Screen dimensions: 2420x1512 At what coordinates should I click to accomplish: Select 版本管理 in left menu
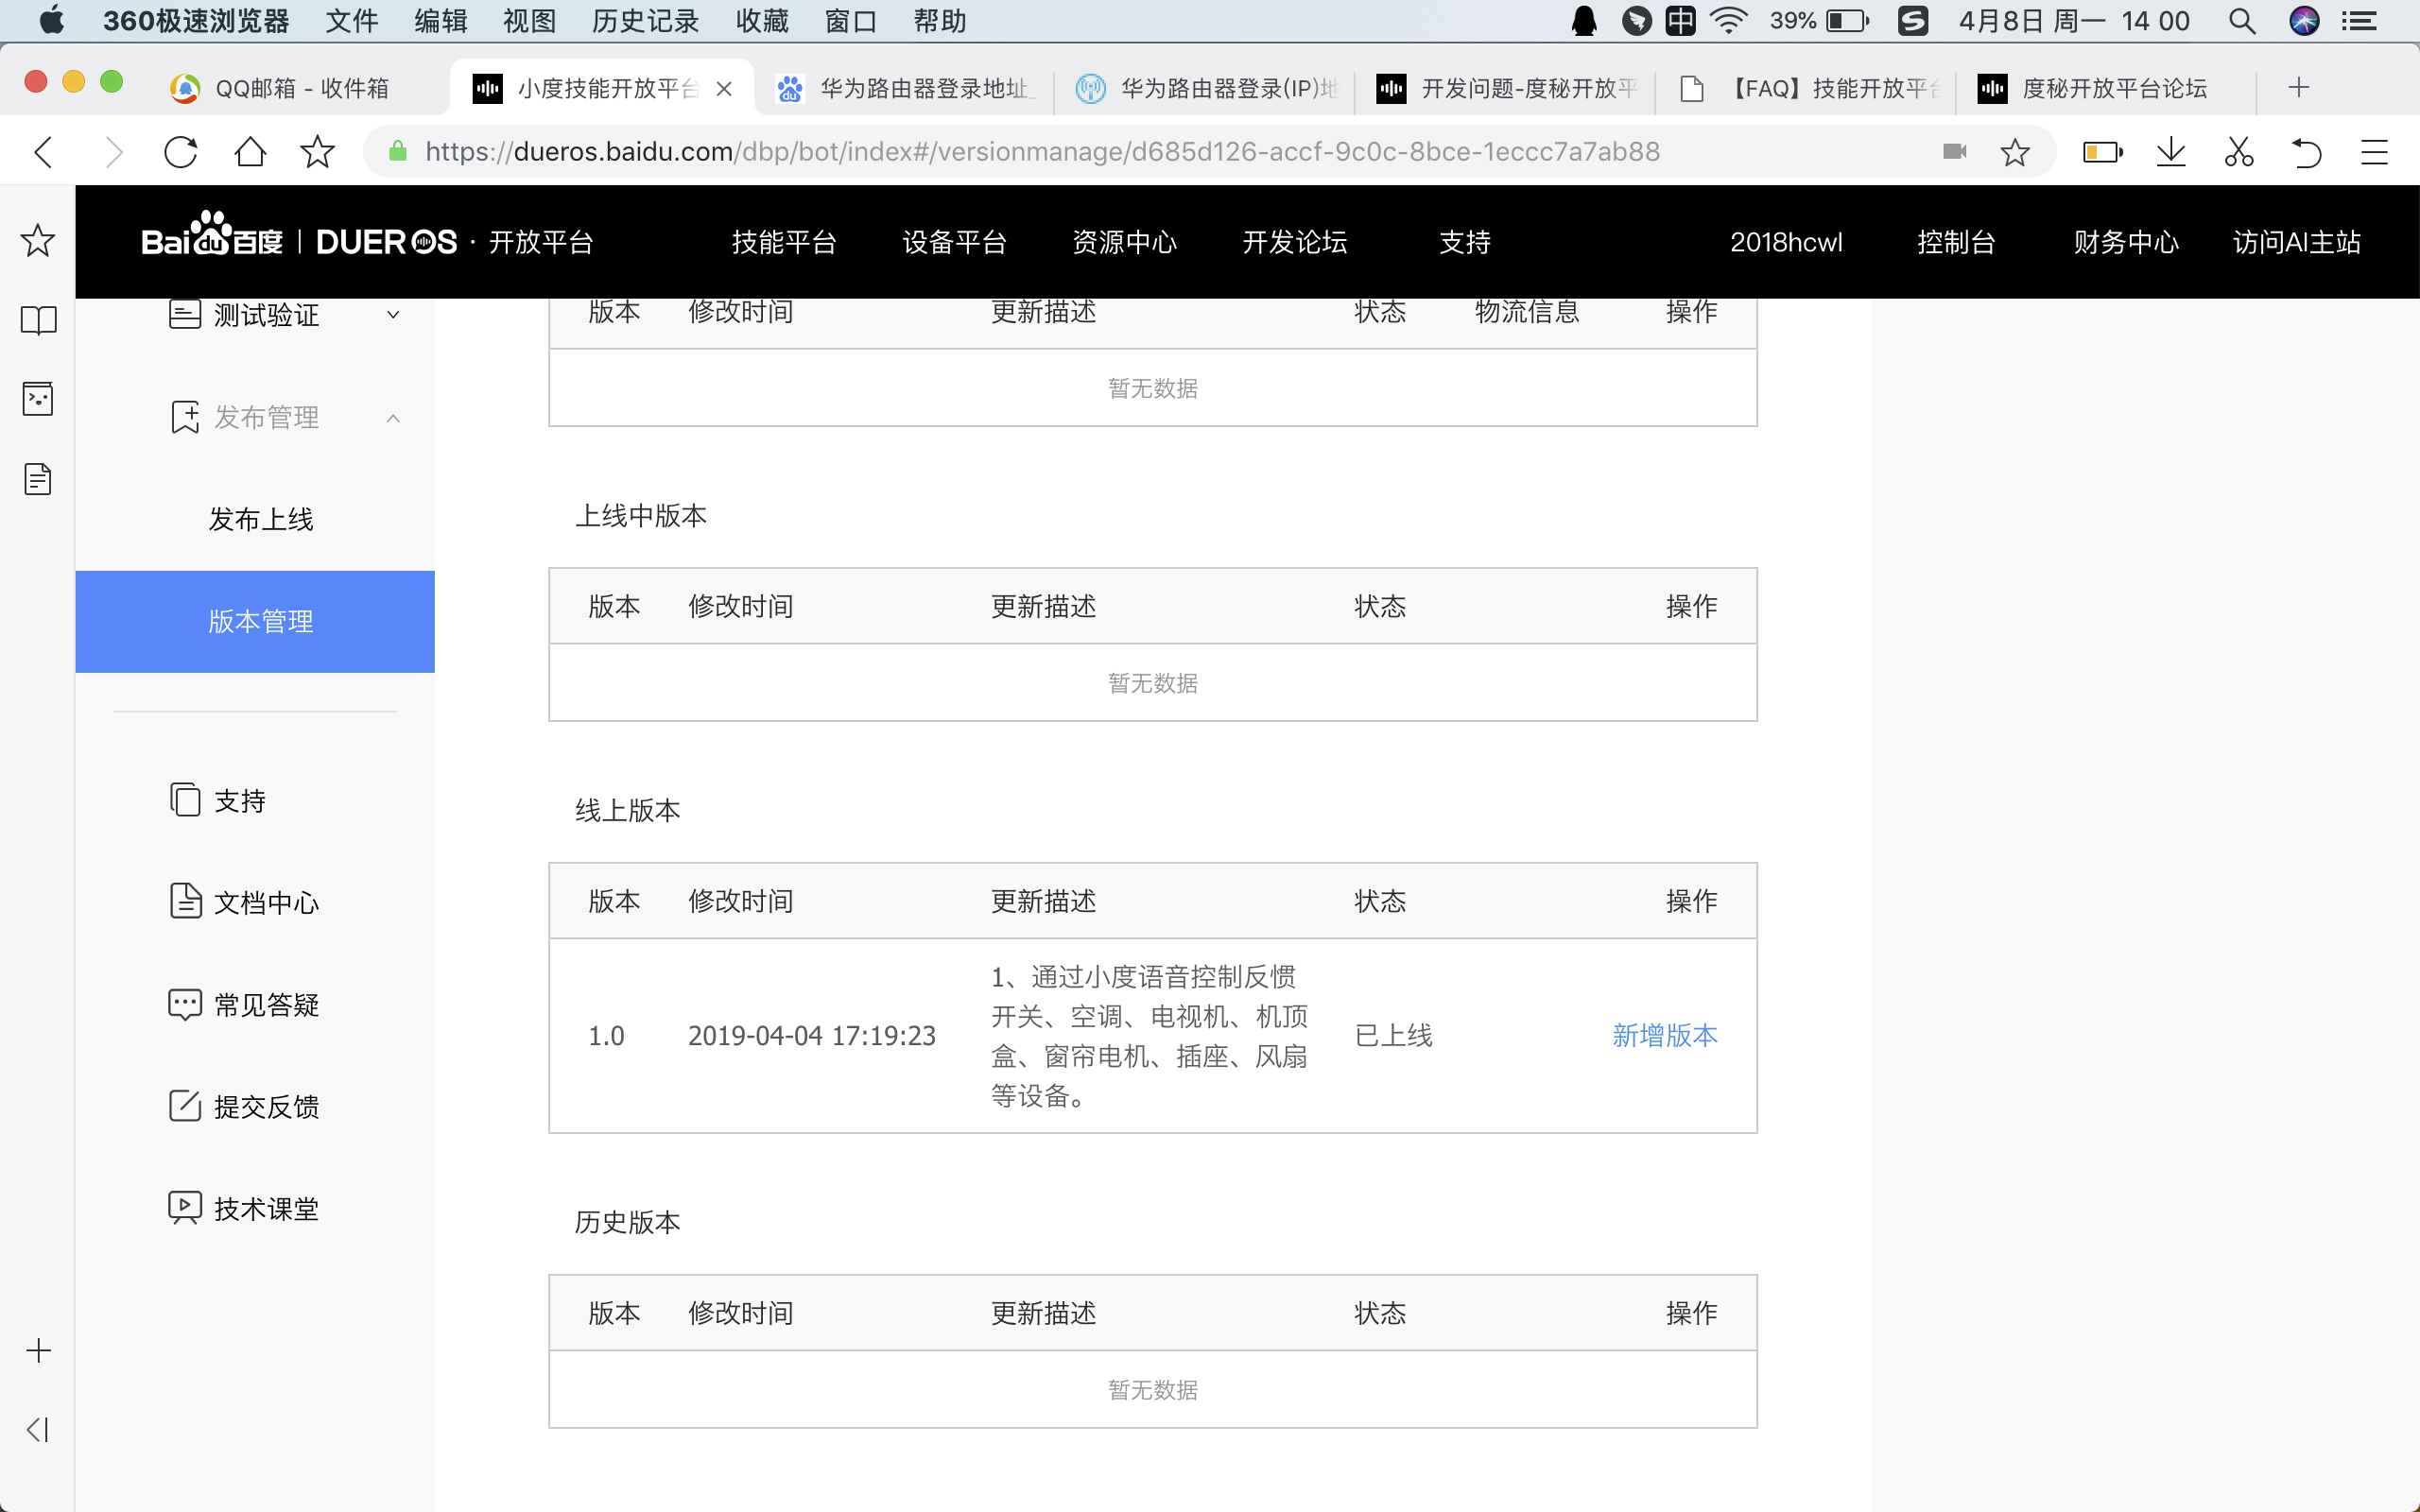tap(255, 621)
